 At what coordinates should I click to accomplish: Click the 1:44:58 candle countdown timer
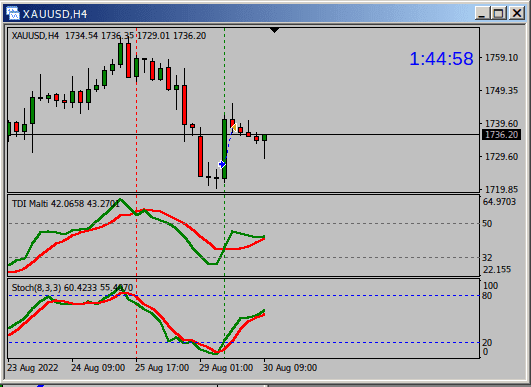click(x=441, y=59)
